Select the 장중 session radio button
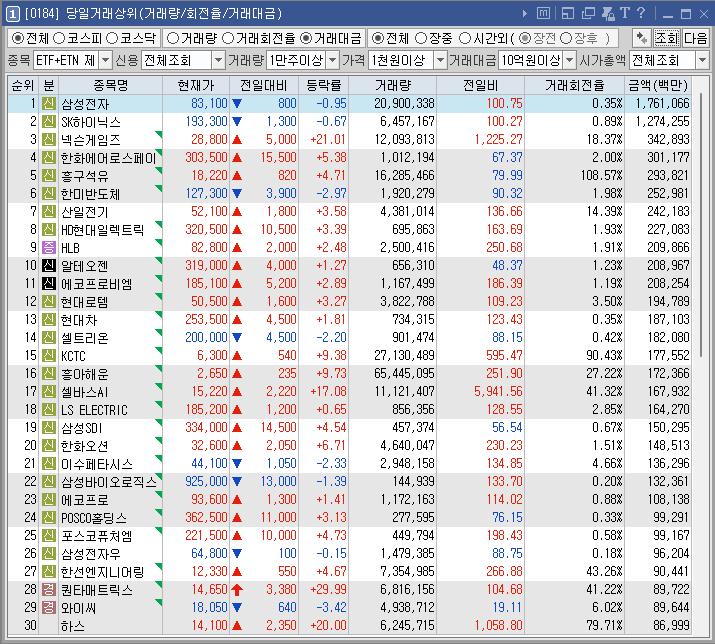This screenshot has width=715, height=644. tap(421, 38)
